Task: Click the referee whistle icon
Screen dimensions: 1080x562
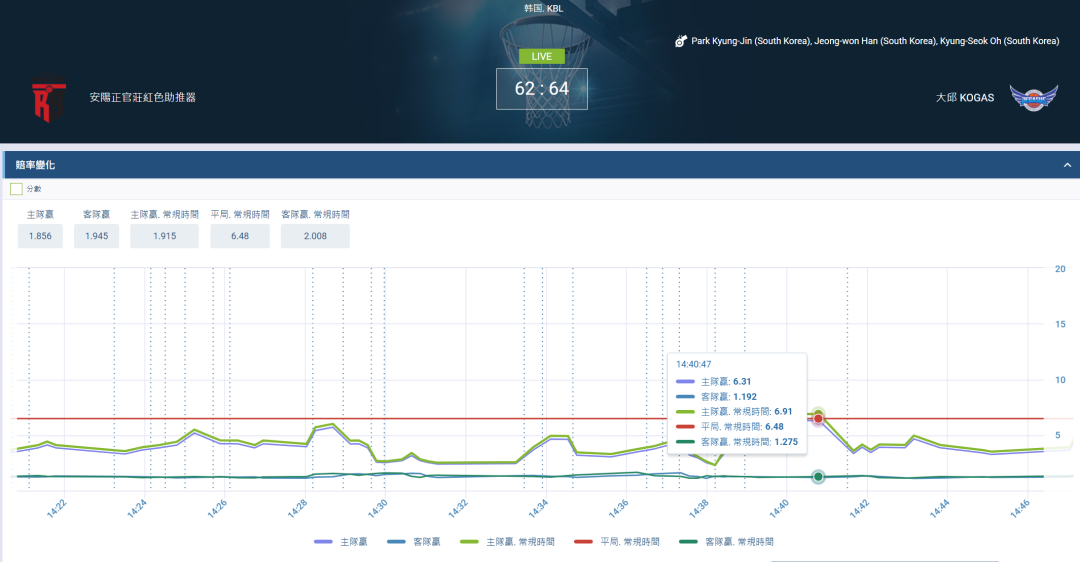Action: click(681, 41)
